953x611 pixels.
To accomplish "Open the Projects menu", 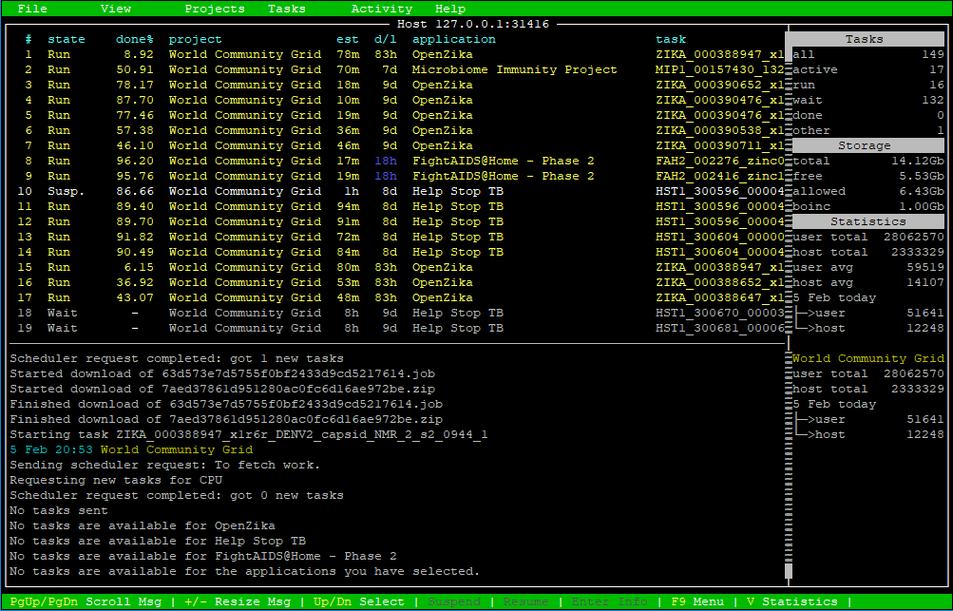I will pyautogui.click(x=214, y=8).
